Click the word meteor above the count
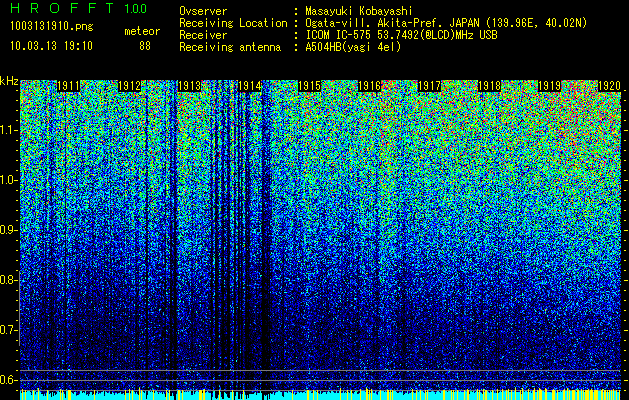Viewport: 629px width, 400px height. pos(142,31)
